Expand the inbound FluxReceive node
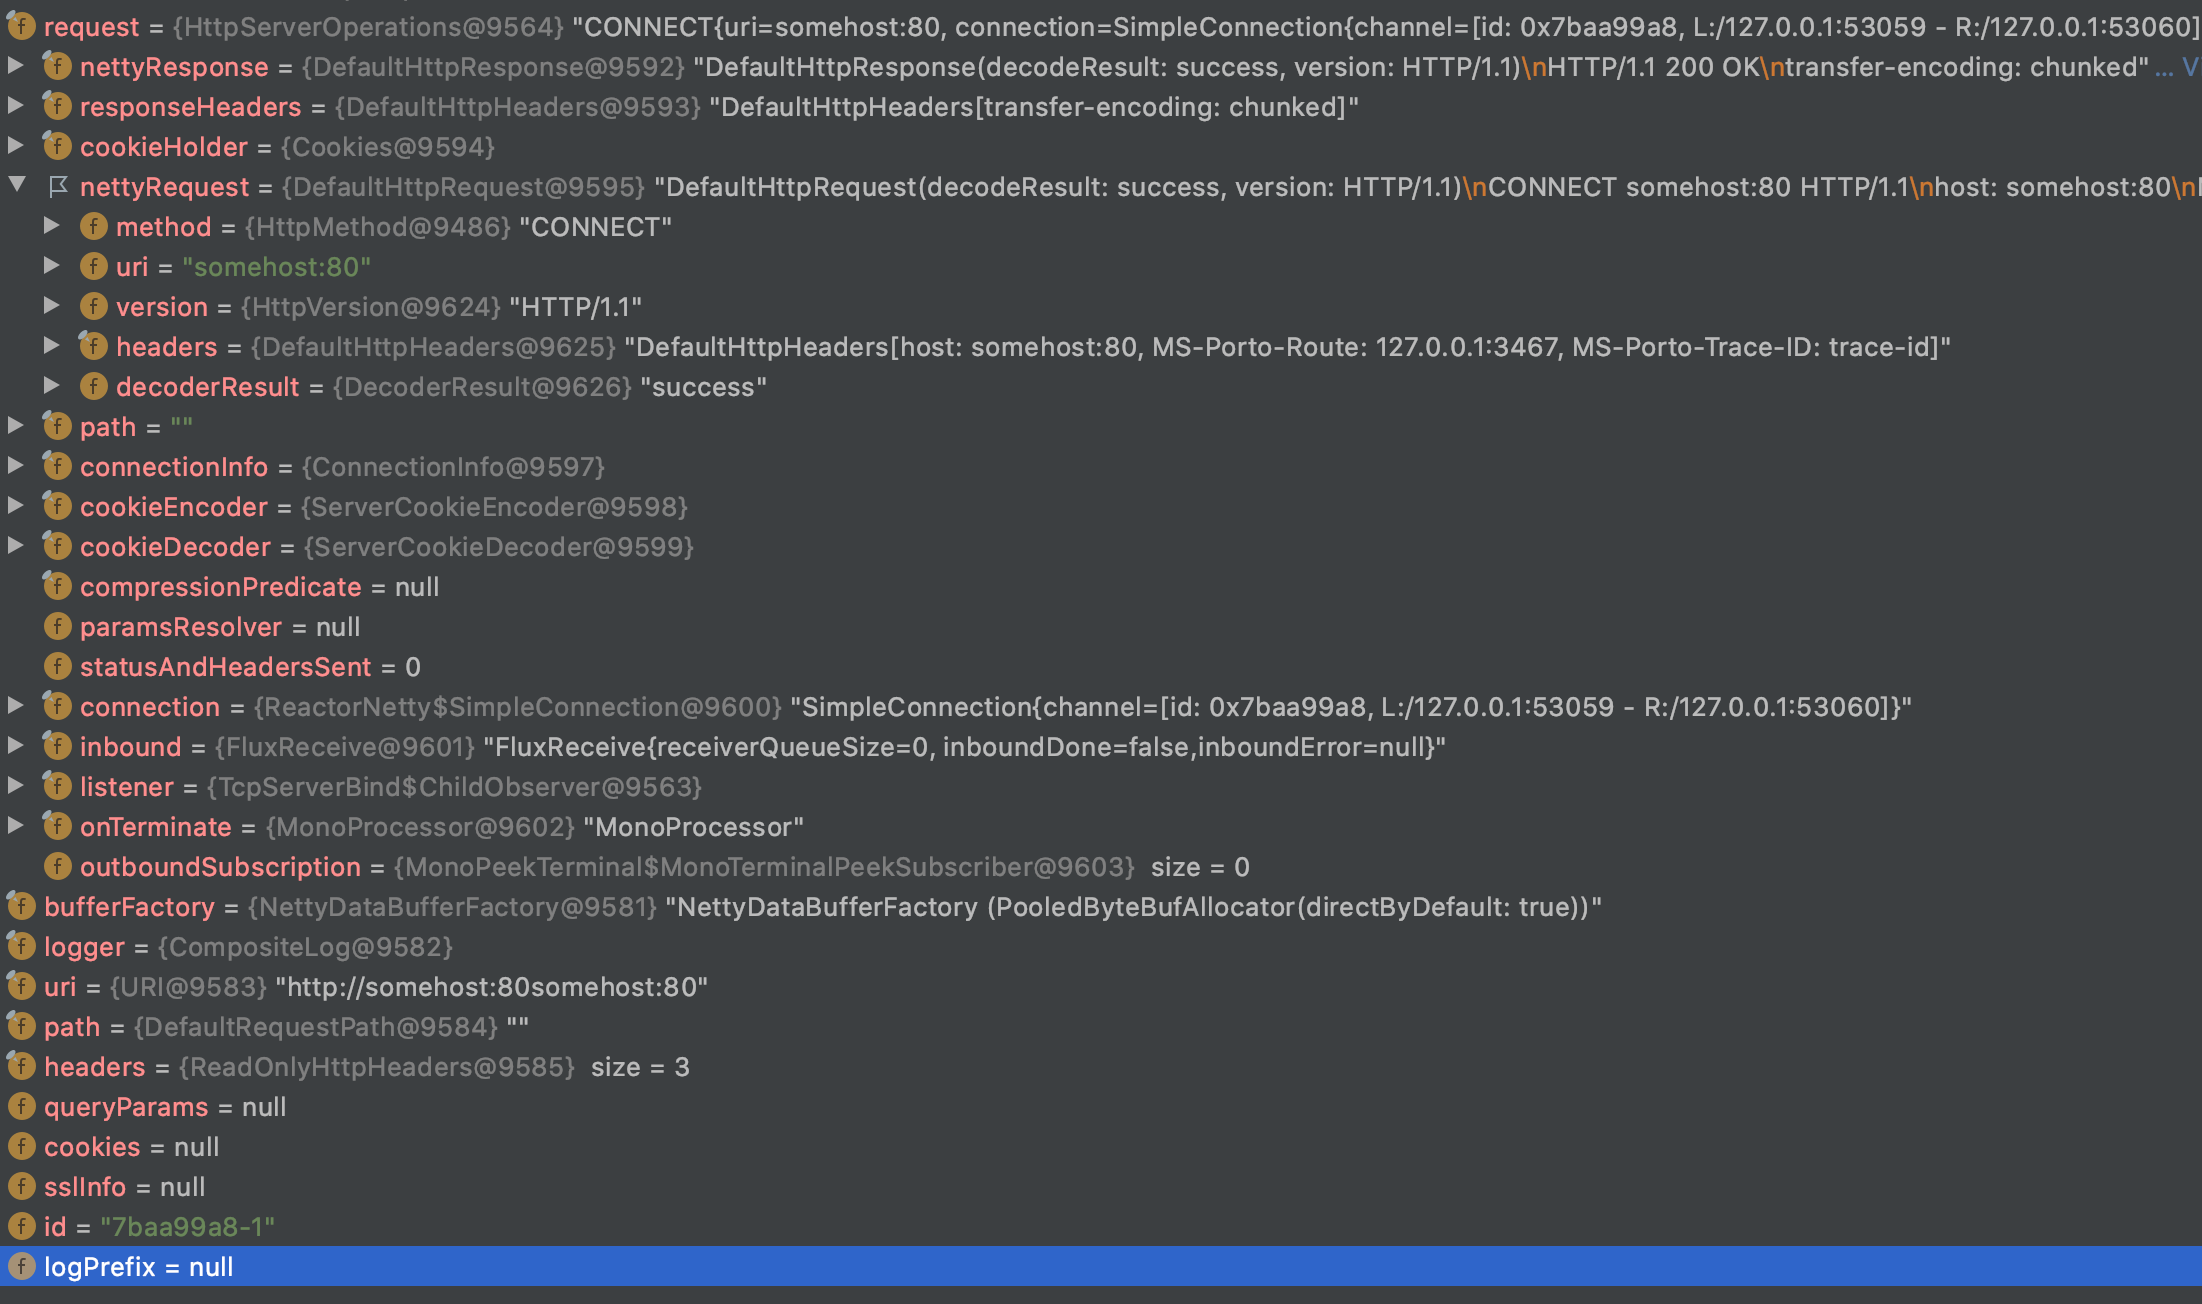 coord(14,747)
